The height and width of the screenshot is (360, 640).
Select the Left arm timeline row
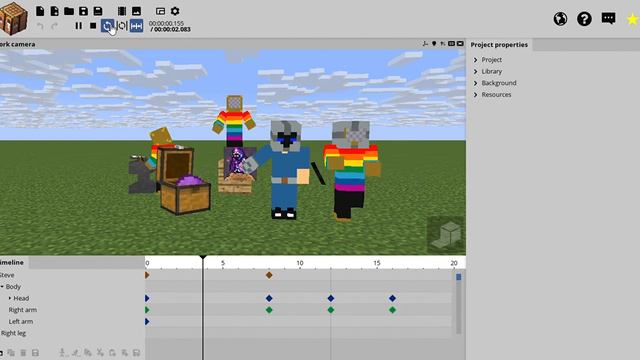tap(72, 322)
